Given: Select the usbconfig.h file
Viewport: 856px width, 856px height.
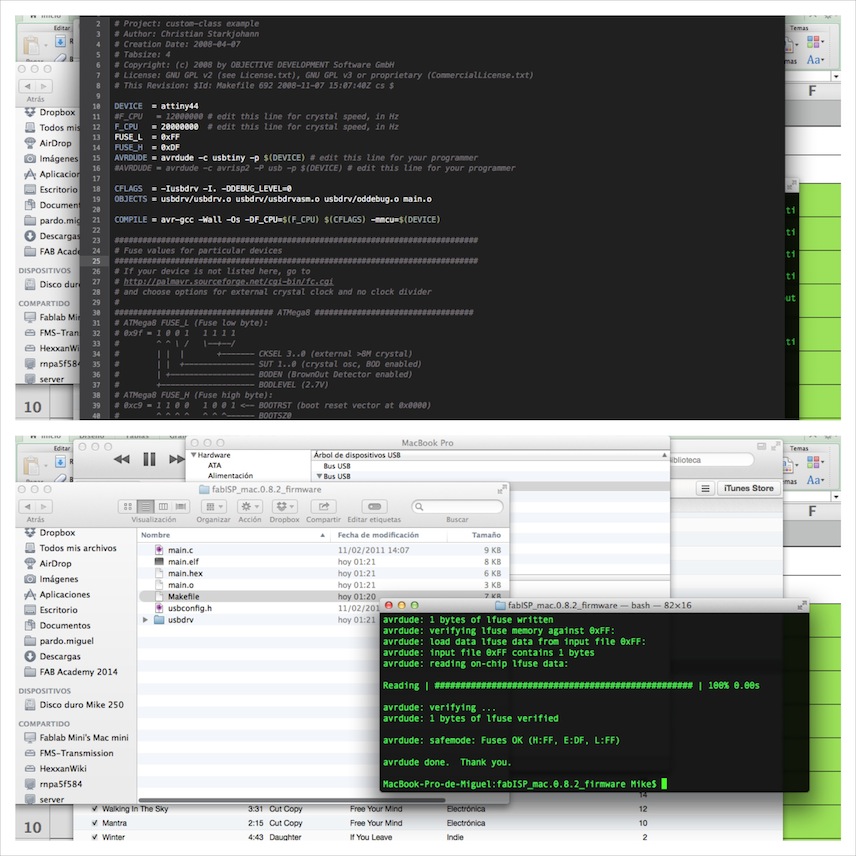Looking at the screenshot, I should (x=259, y=608).
